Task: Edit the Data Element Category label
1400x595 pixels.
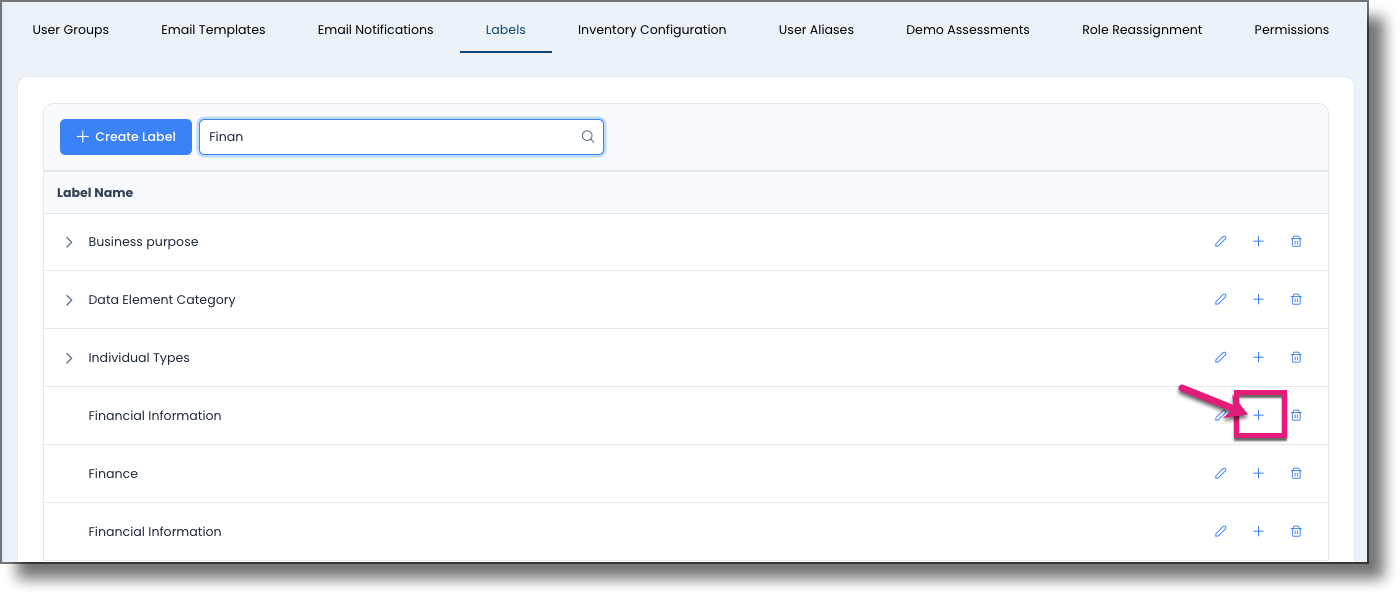Action: (x=1220, y=300)
